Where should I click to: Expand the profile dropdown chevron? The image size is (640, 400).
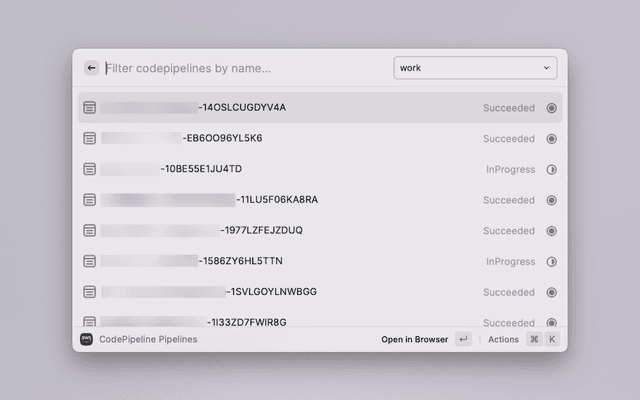(x=546, y=68)
